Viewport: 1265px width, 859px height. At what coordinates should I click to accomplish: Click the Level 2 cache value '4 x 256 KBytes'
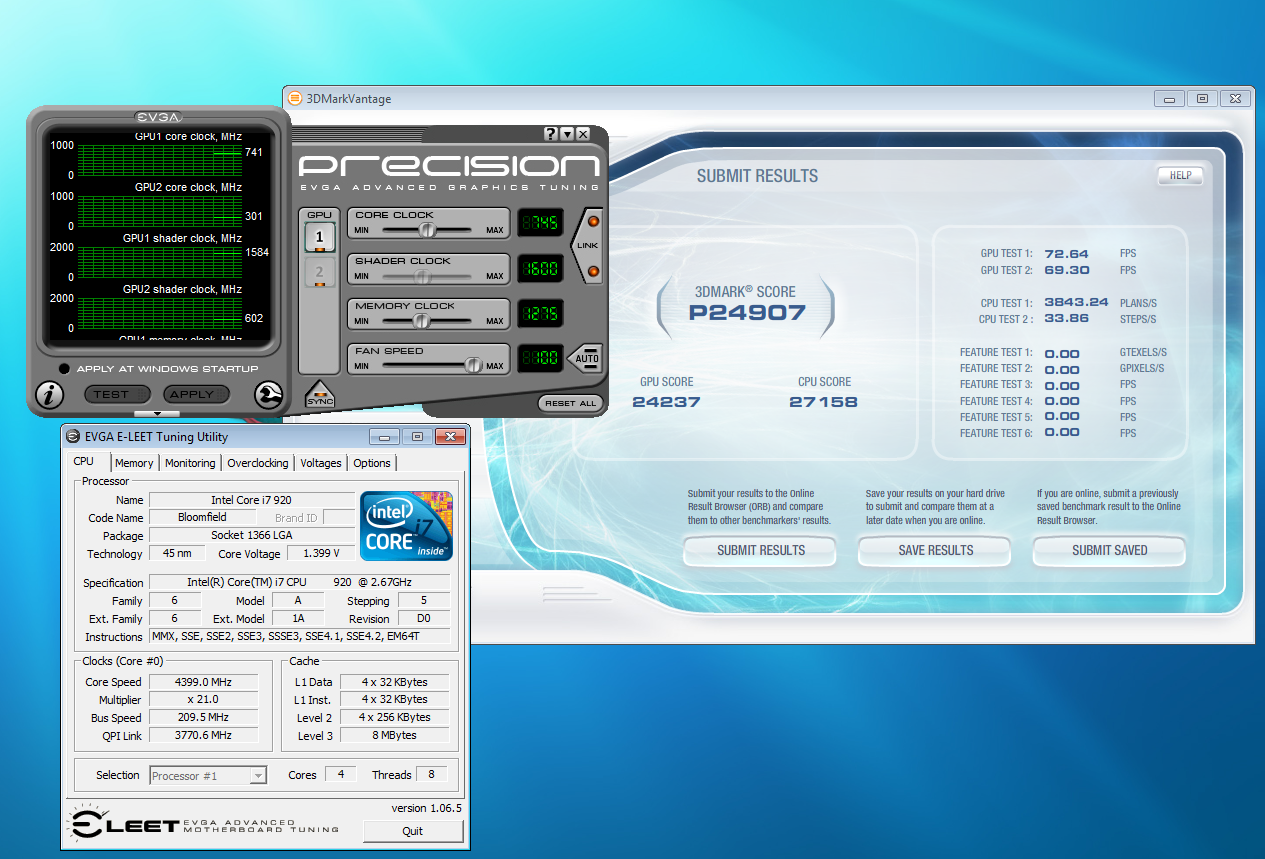click(x=394, y=718)
